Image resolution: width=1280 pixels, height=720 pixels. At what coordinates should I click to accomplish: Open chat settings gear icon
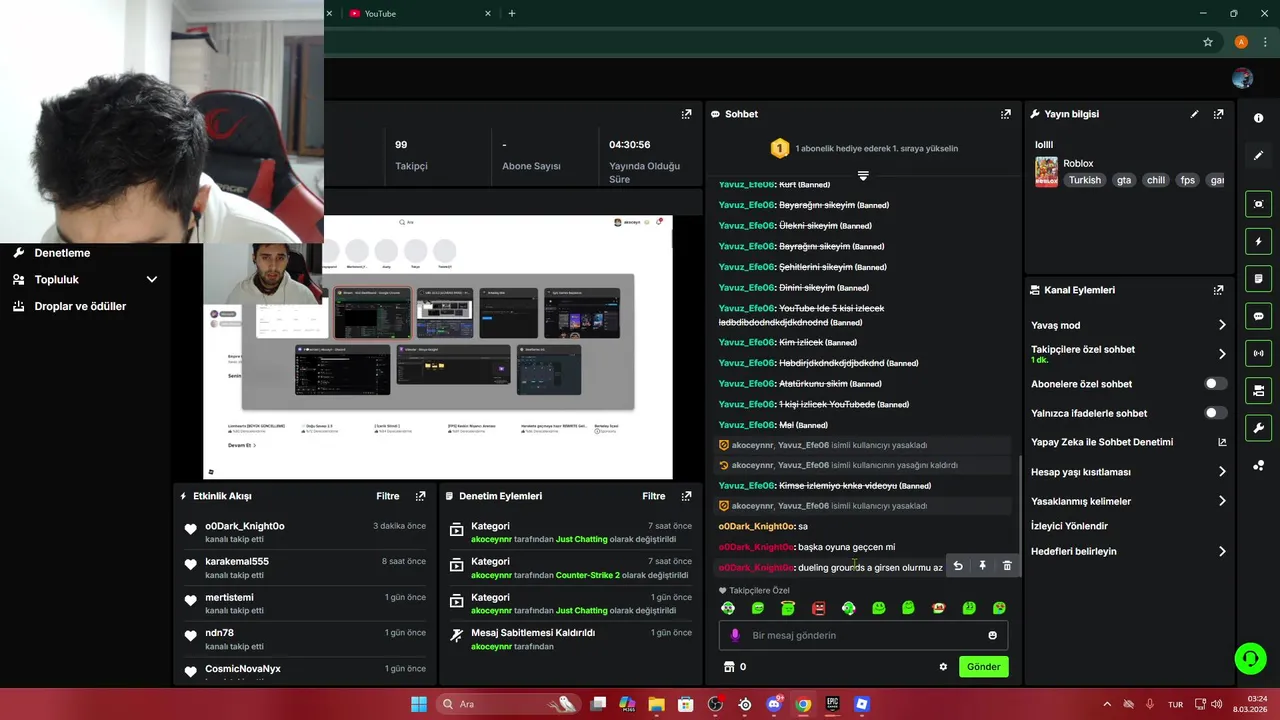943,667
